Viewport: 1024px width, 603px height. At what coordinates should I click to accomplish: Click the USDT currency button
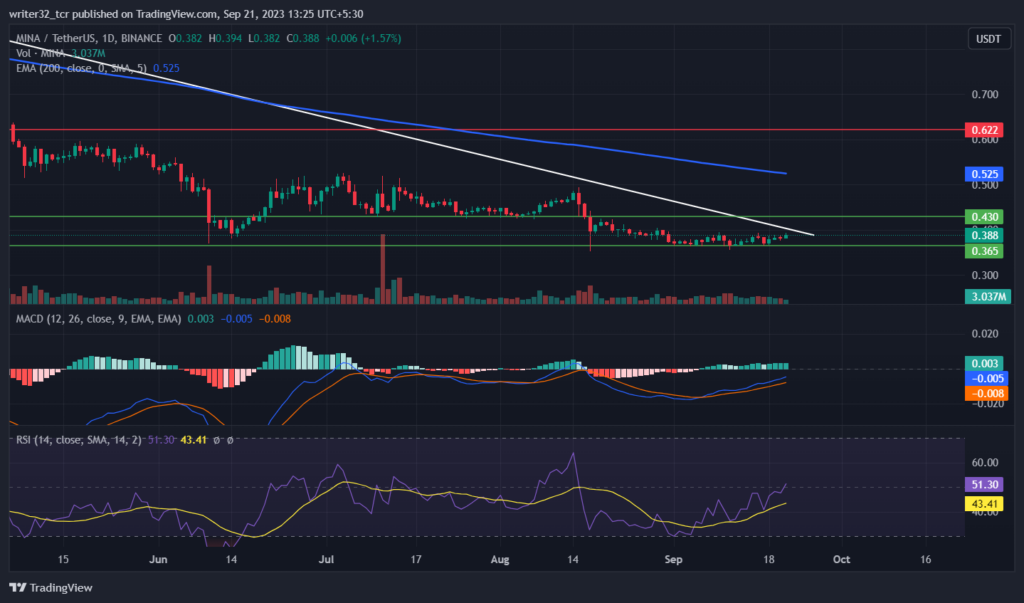[988, 39]
